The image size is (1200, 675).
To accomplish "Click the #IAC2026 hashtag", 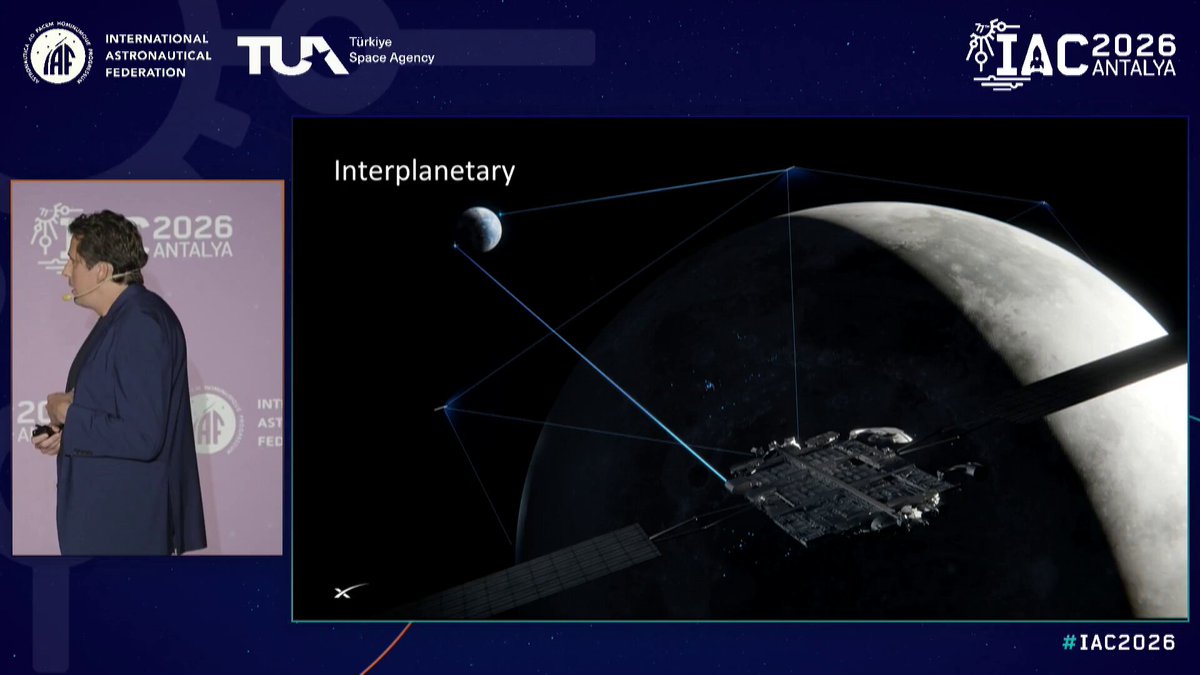I will (1118, 642).
